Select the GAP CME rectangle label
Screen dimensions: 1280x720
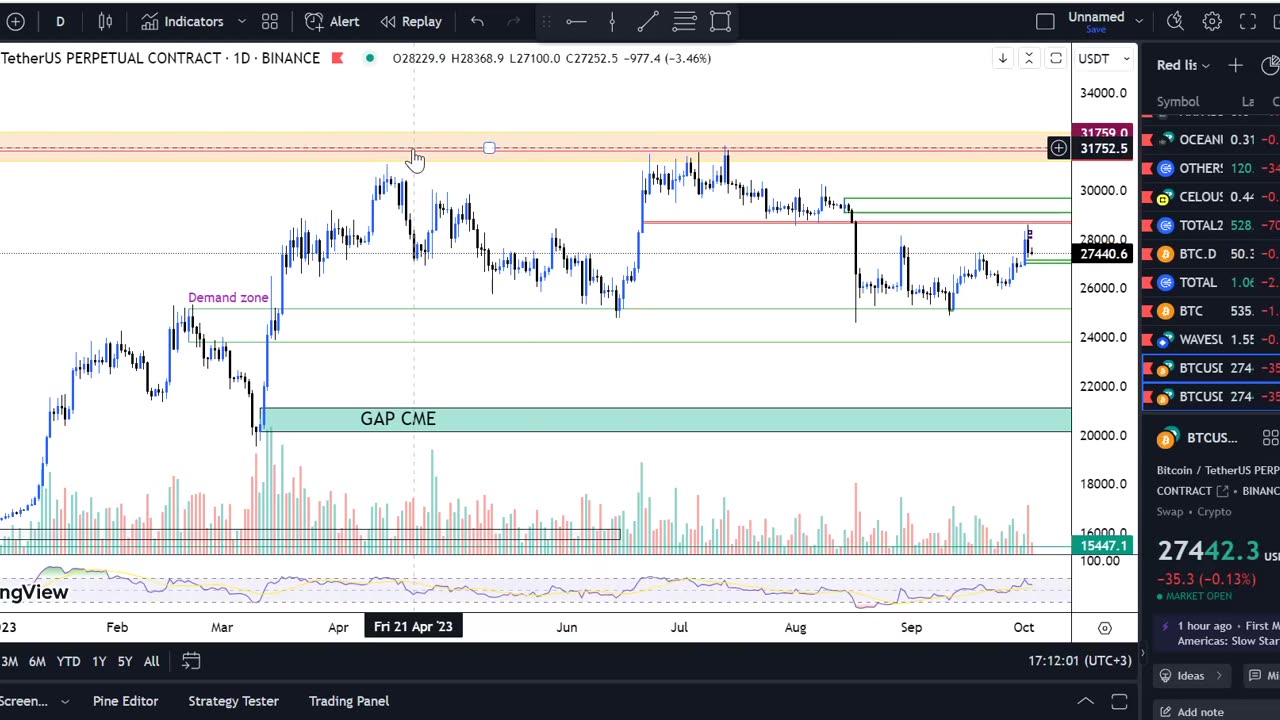point(398,418)
